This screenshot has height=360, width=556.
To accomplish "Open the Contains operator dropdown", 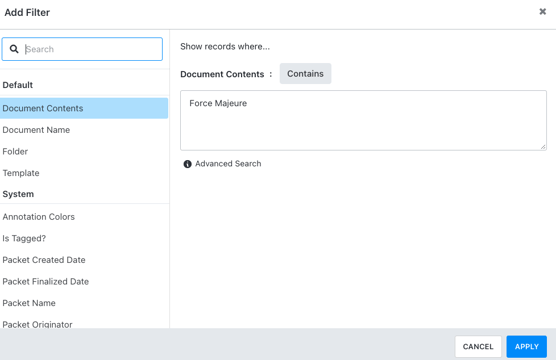I will coord(305,73).
